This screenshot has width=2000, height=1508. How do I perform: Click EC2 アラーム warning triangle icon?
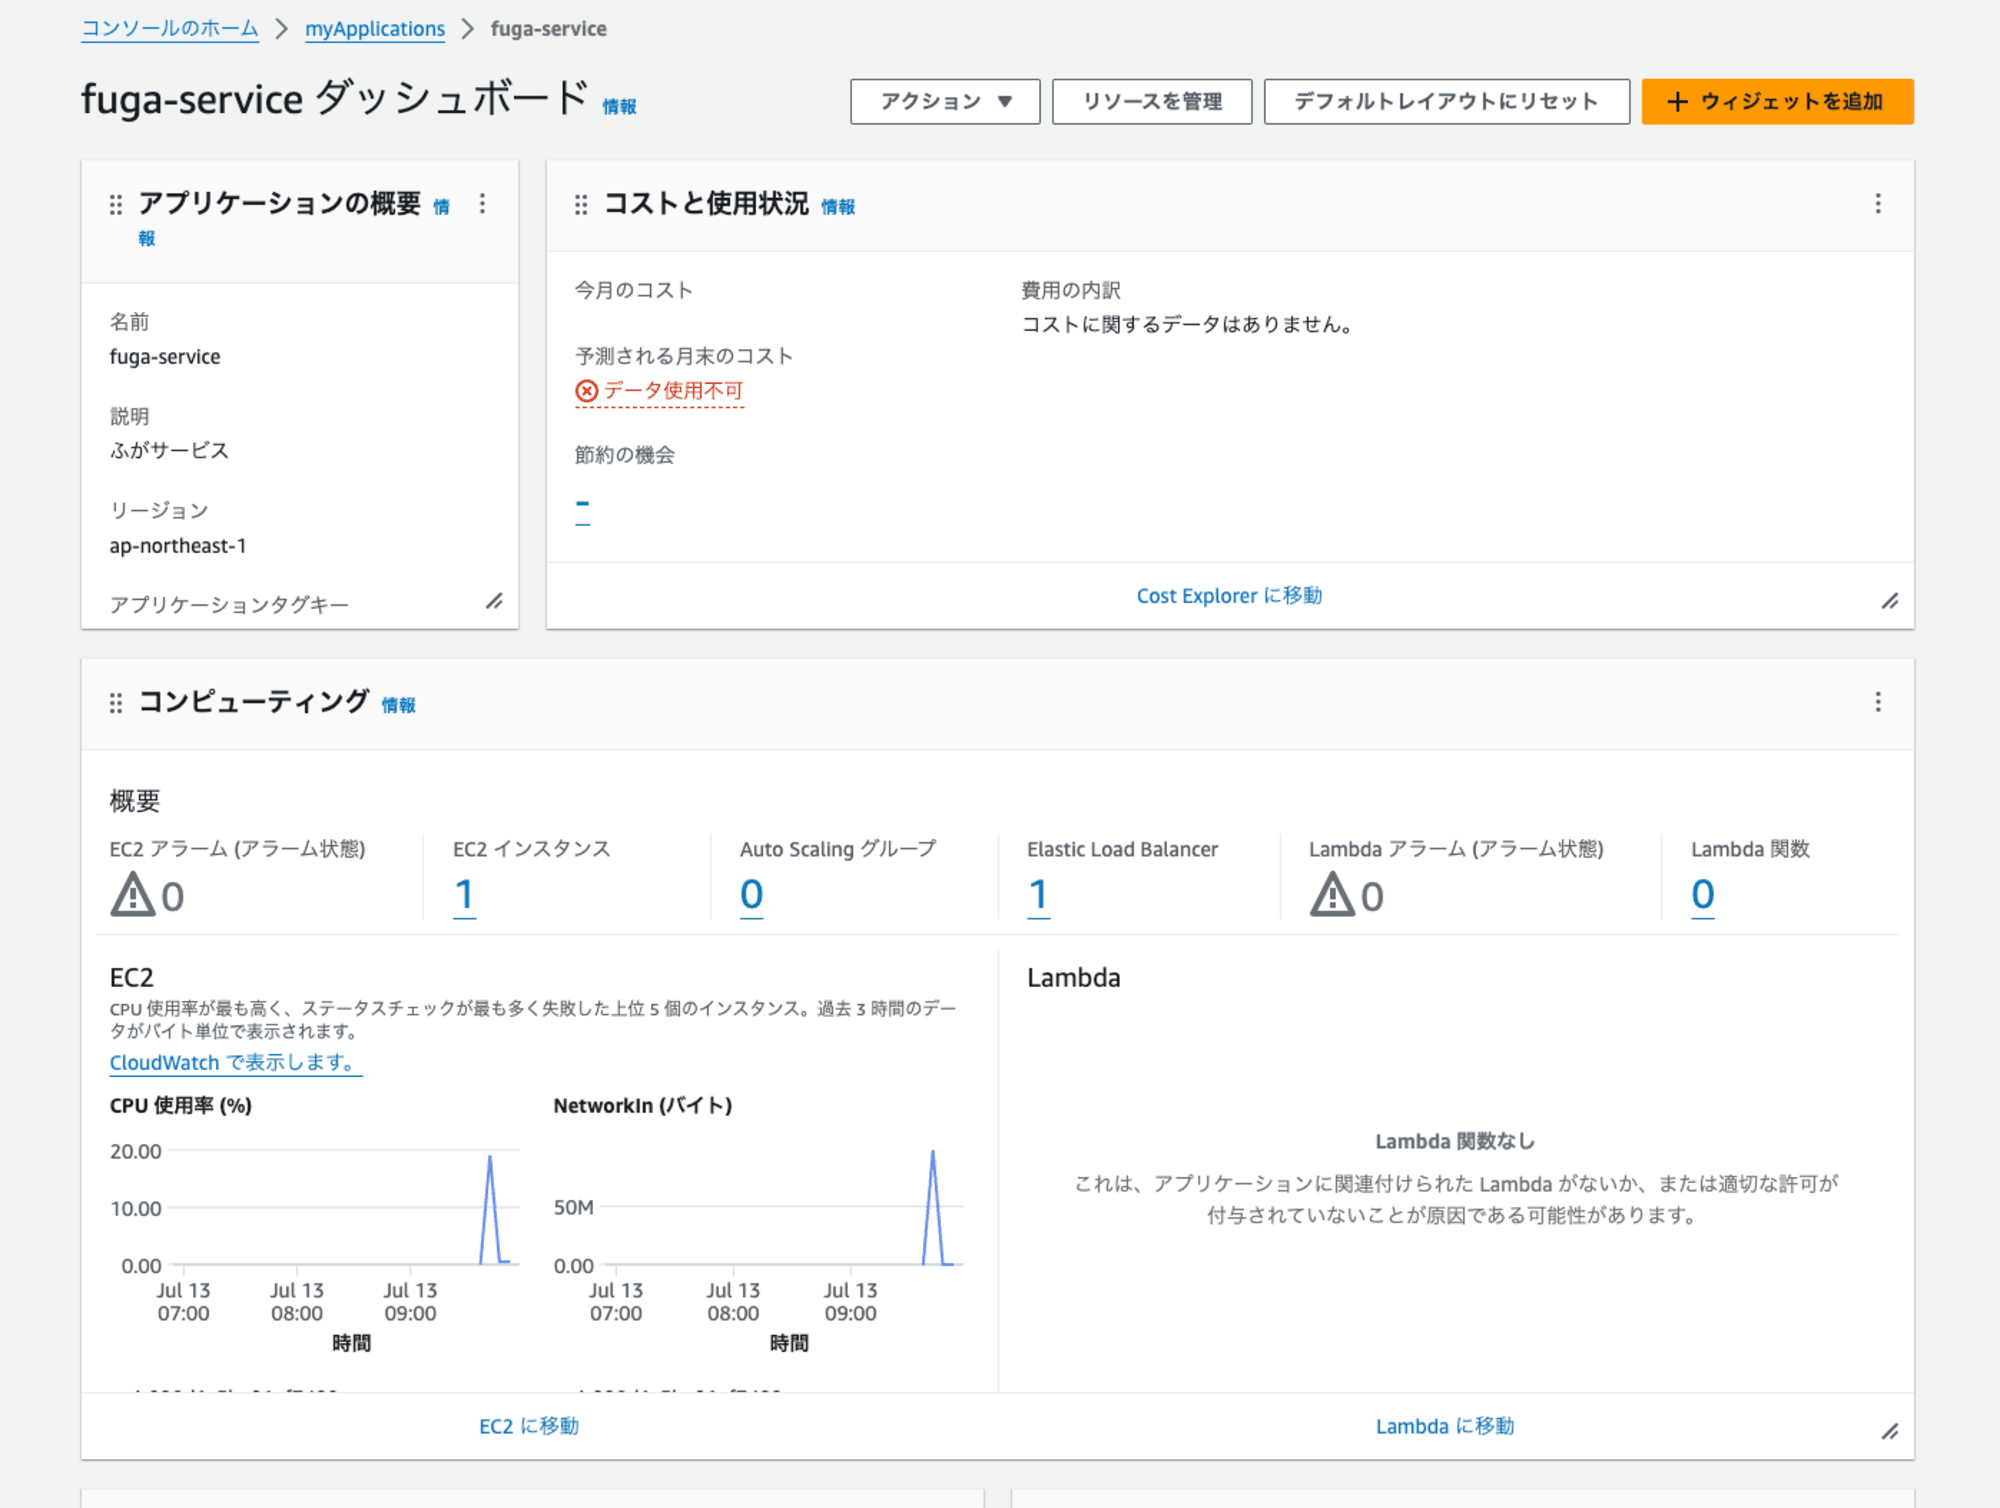coord(132,894)
